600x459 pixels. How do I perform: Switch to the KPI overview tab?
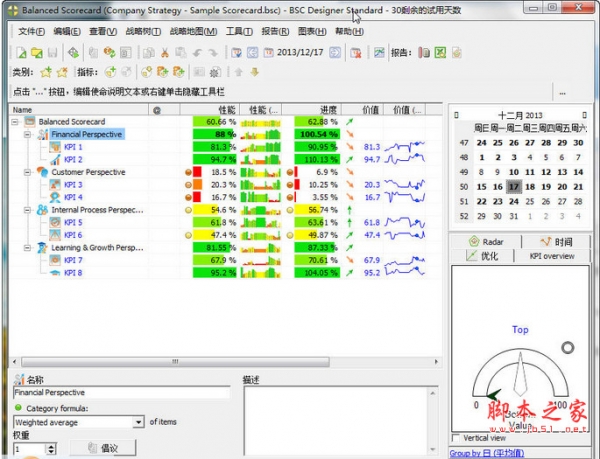point(552,256)
